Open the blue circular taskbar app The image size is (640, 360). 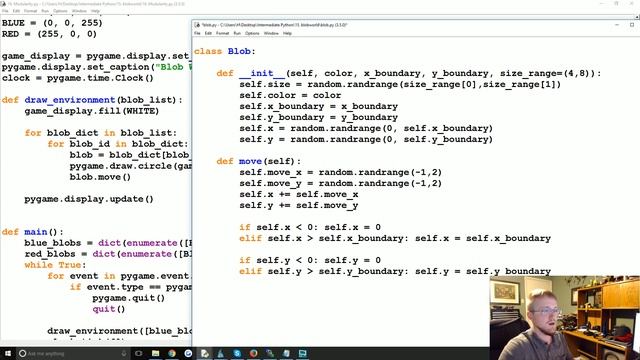point(188,353)
